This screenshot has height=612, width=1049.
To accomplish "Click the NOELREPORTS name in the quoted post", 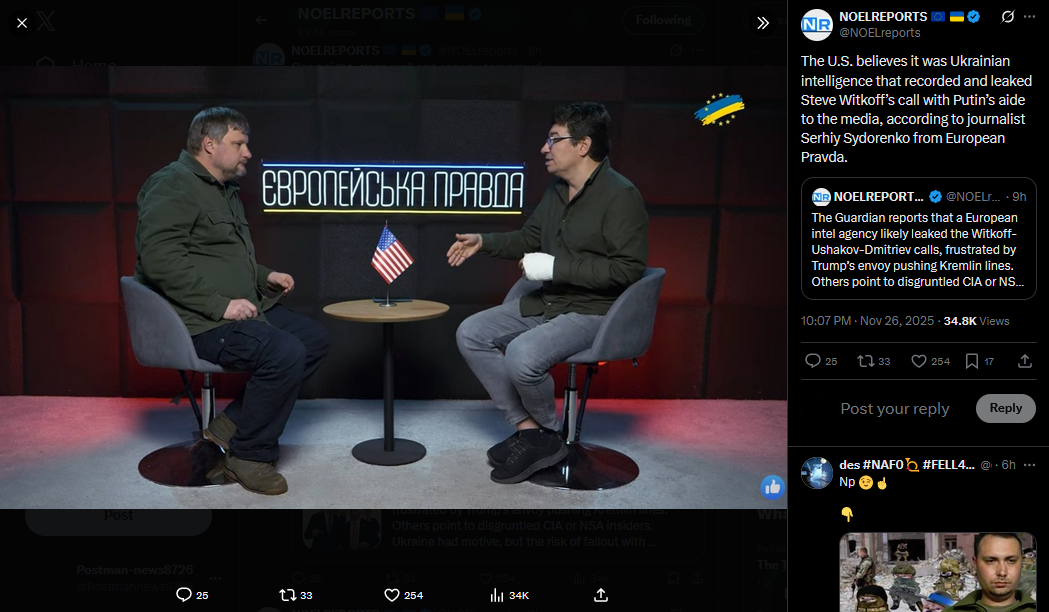I will (x=878, y=197).
